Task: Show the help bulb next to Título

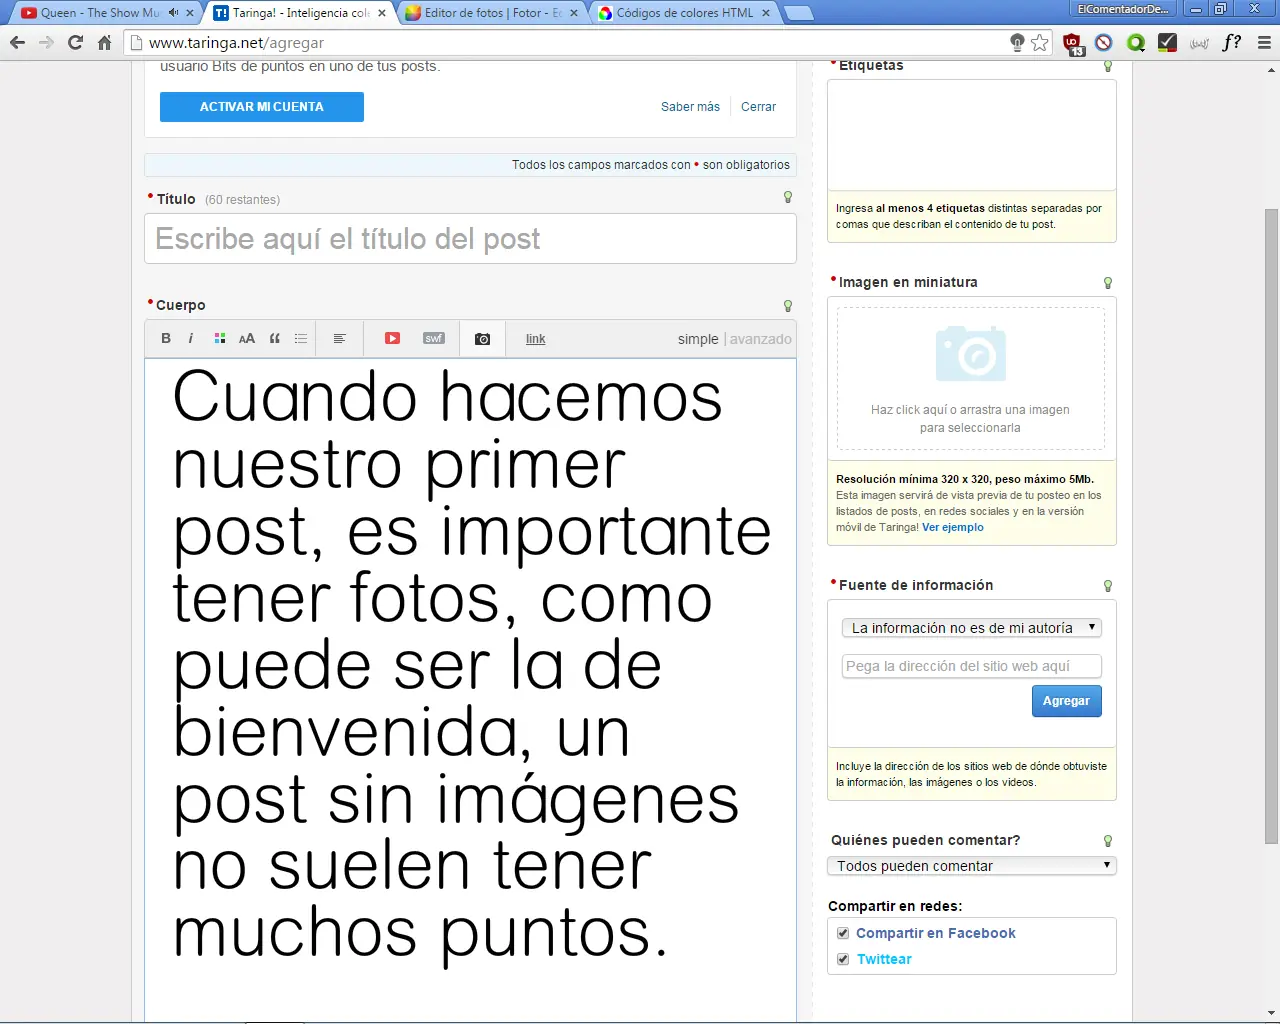Action: pyautogui.click(x=788, y=198)
